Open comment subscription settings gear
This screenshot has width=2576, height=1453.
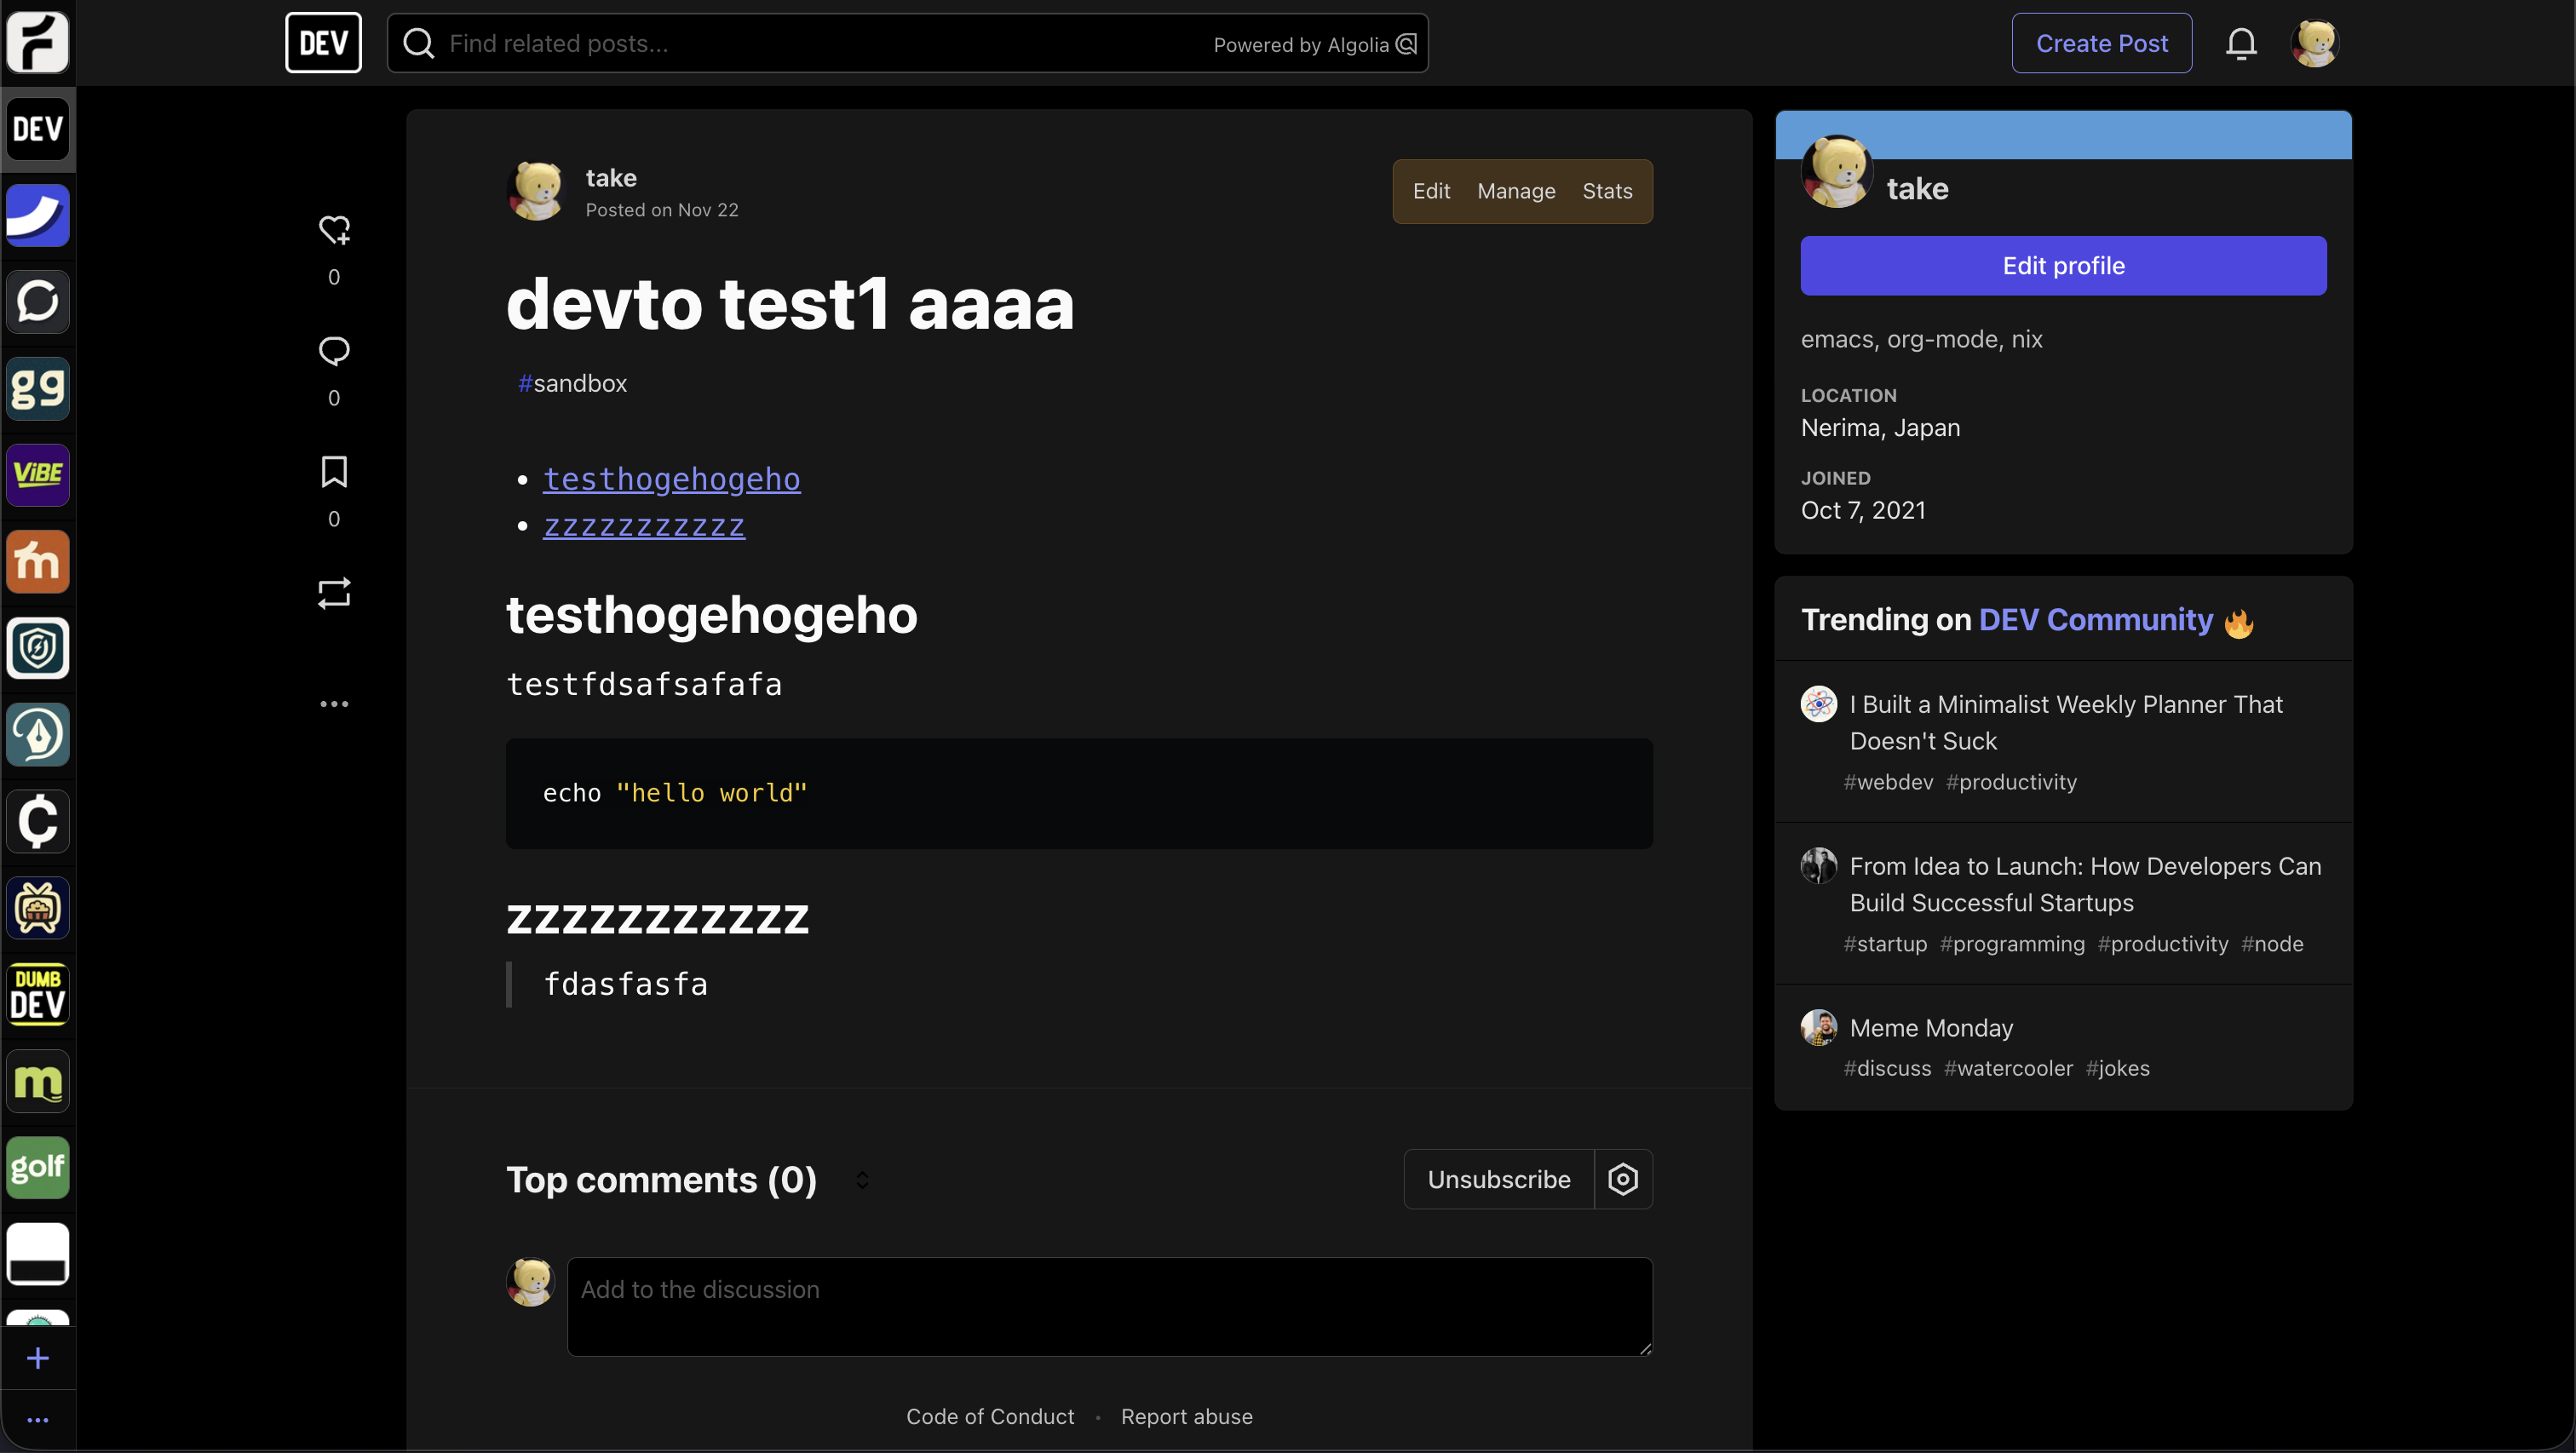[x=1622, y=1179]
